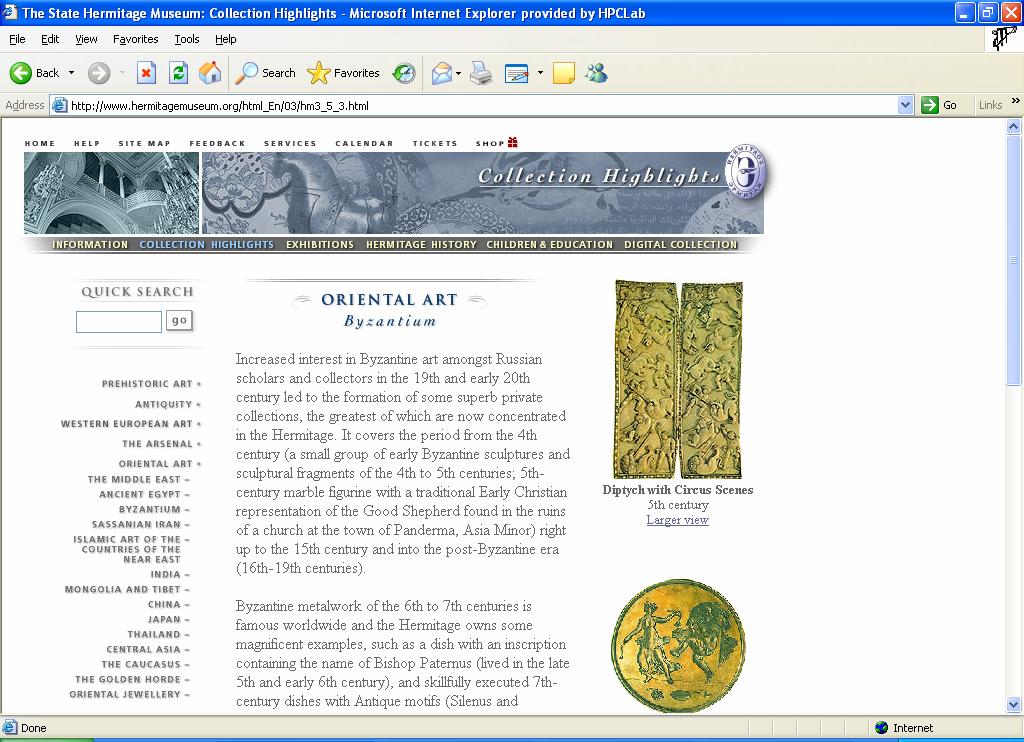Open THE GOLDEN HORDE in sidebar
Viewport: 1024px width, 742px height.
click(128, 679)
